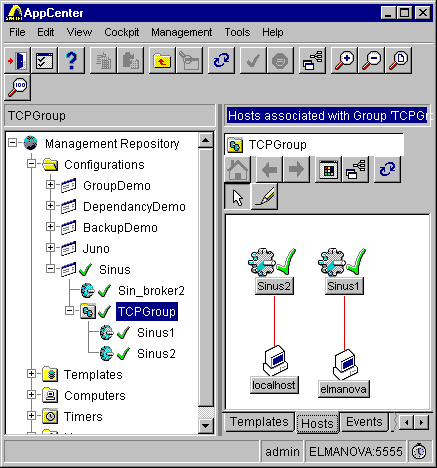Switch to the Templates tab
437x468 pixels.
click(x=259, y=422)
